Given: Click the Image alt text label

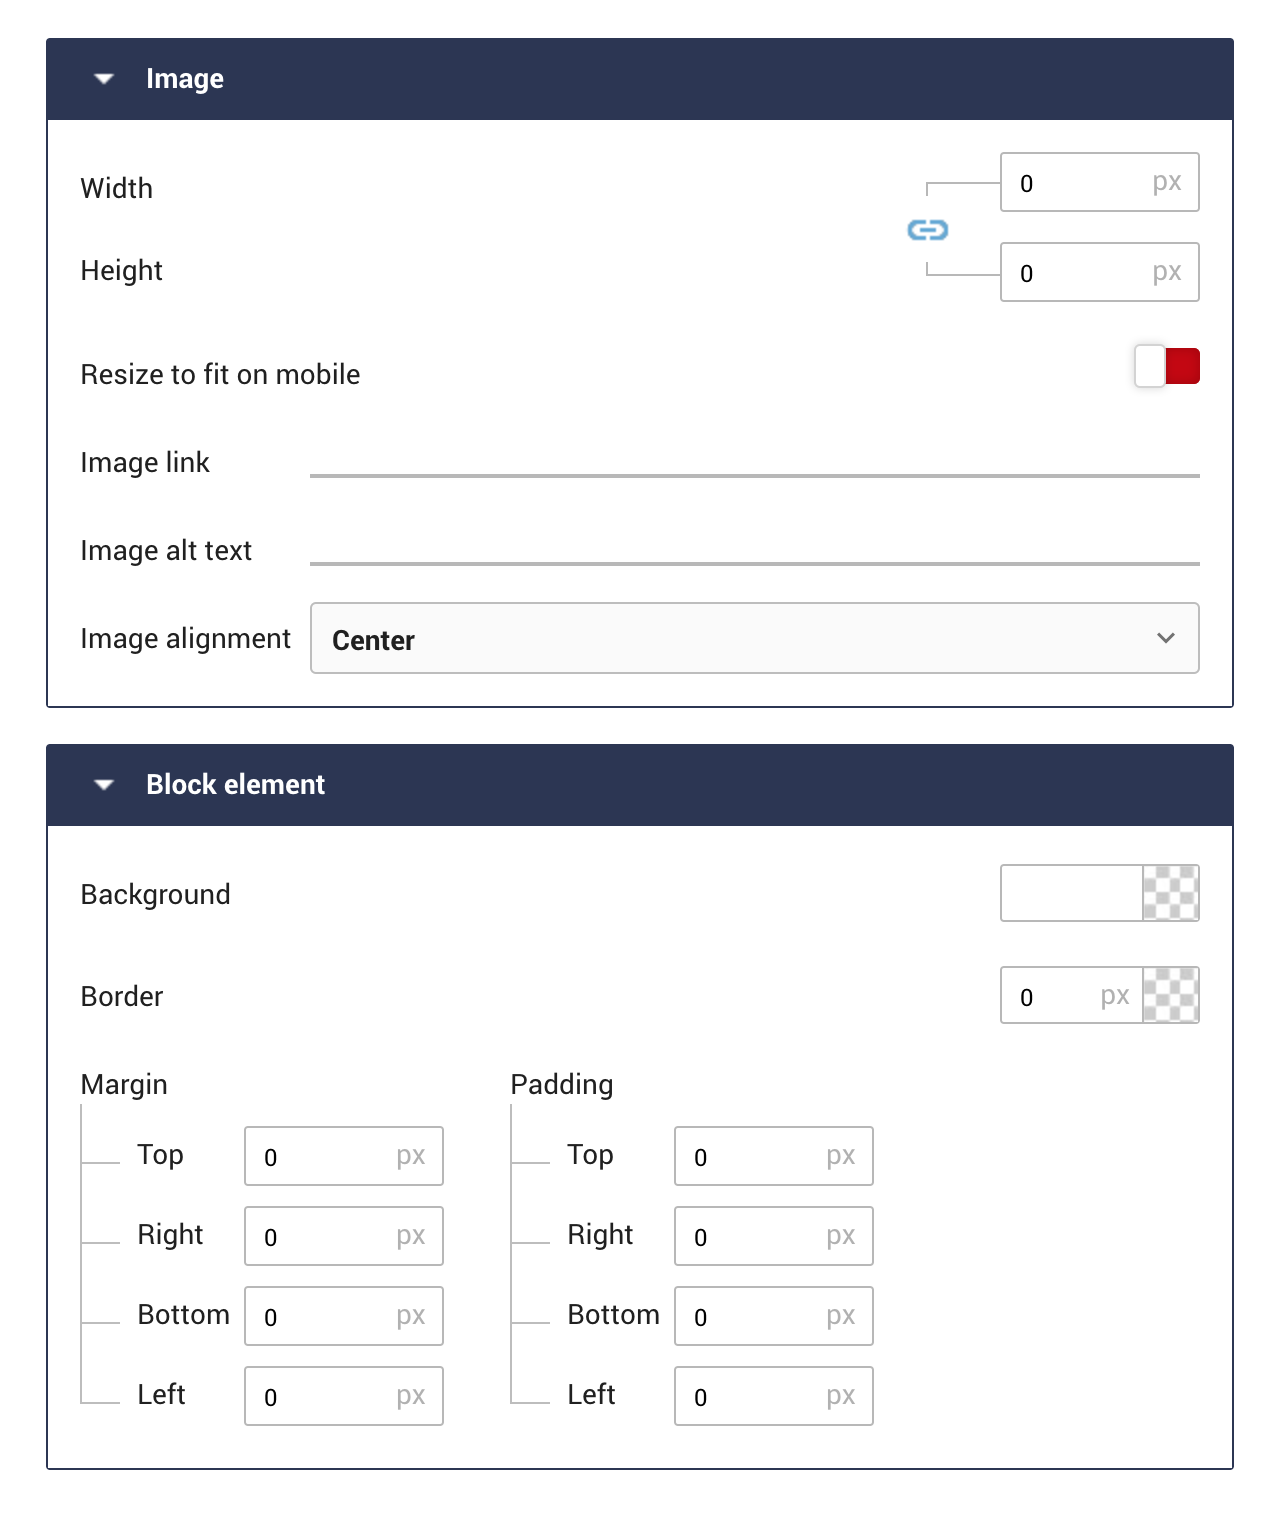Looking at the screenshot, I should 166,550.
